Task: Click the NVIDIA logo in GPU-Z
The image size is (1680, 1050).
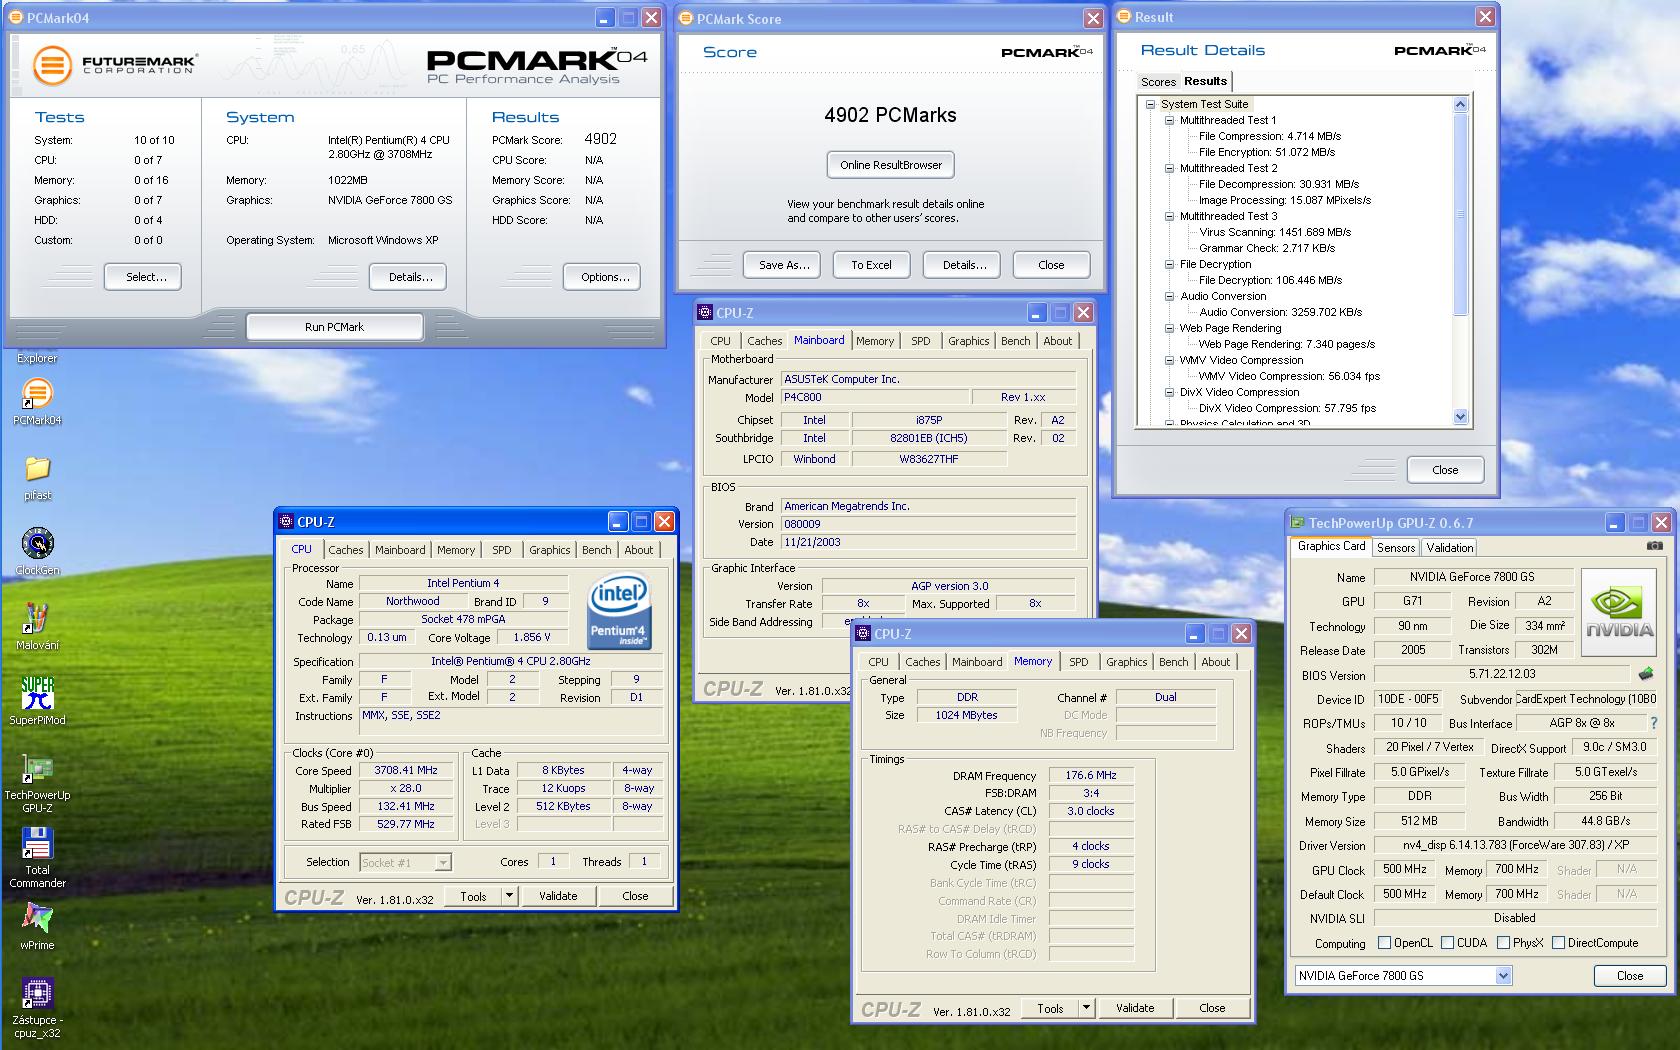Action: pyautogui.click(x=1619, y=612)
